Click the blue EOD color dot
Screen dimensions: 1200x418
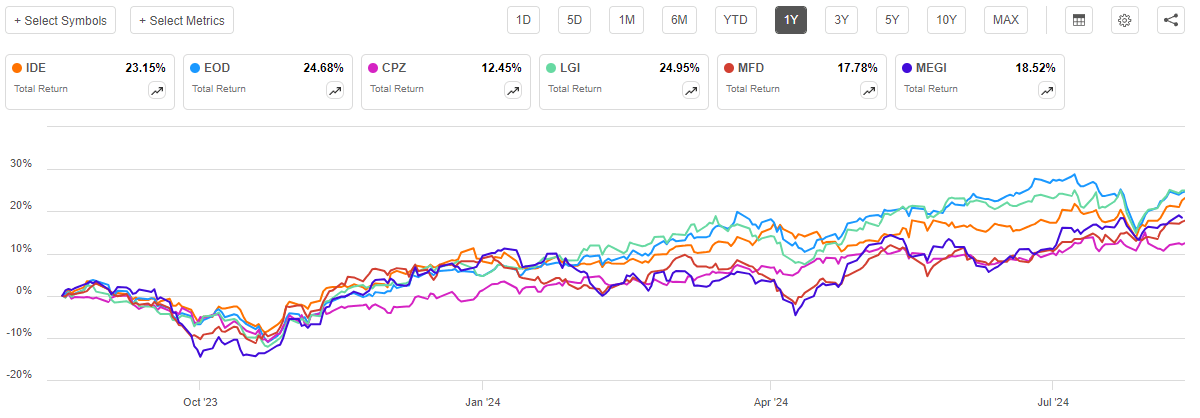pos(196,68)
